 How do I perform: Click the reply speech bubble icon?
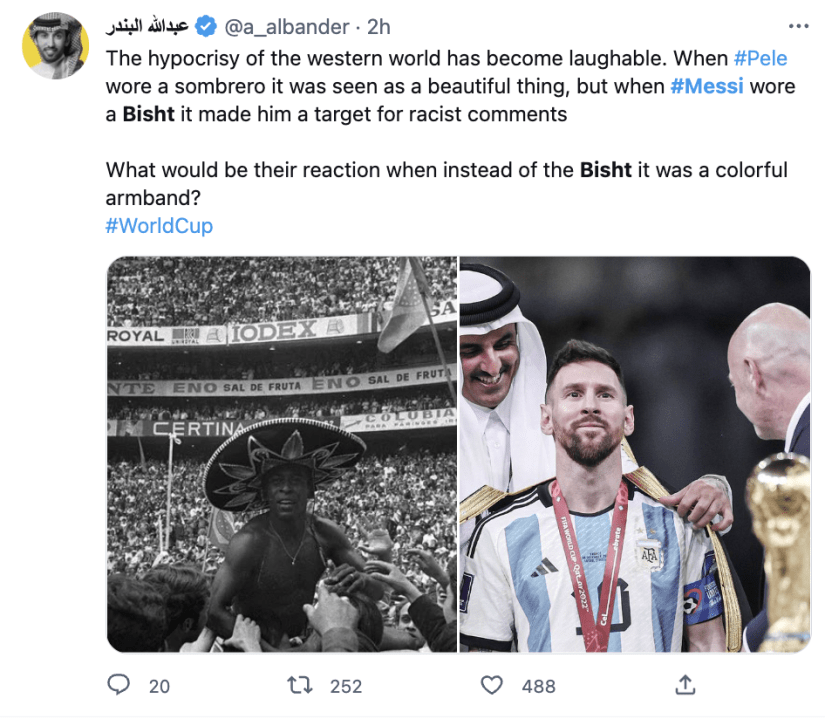(119, 686)
